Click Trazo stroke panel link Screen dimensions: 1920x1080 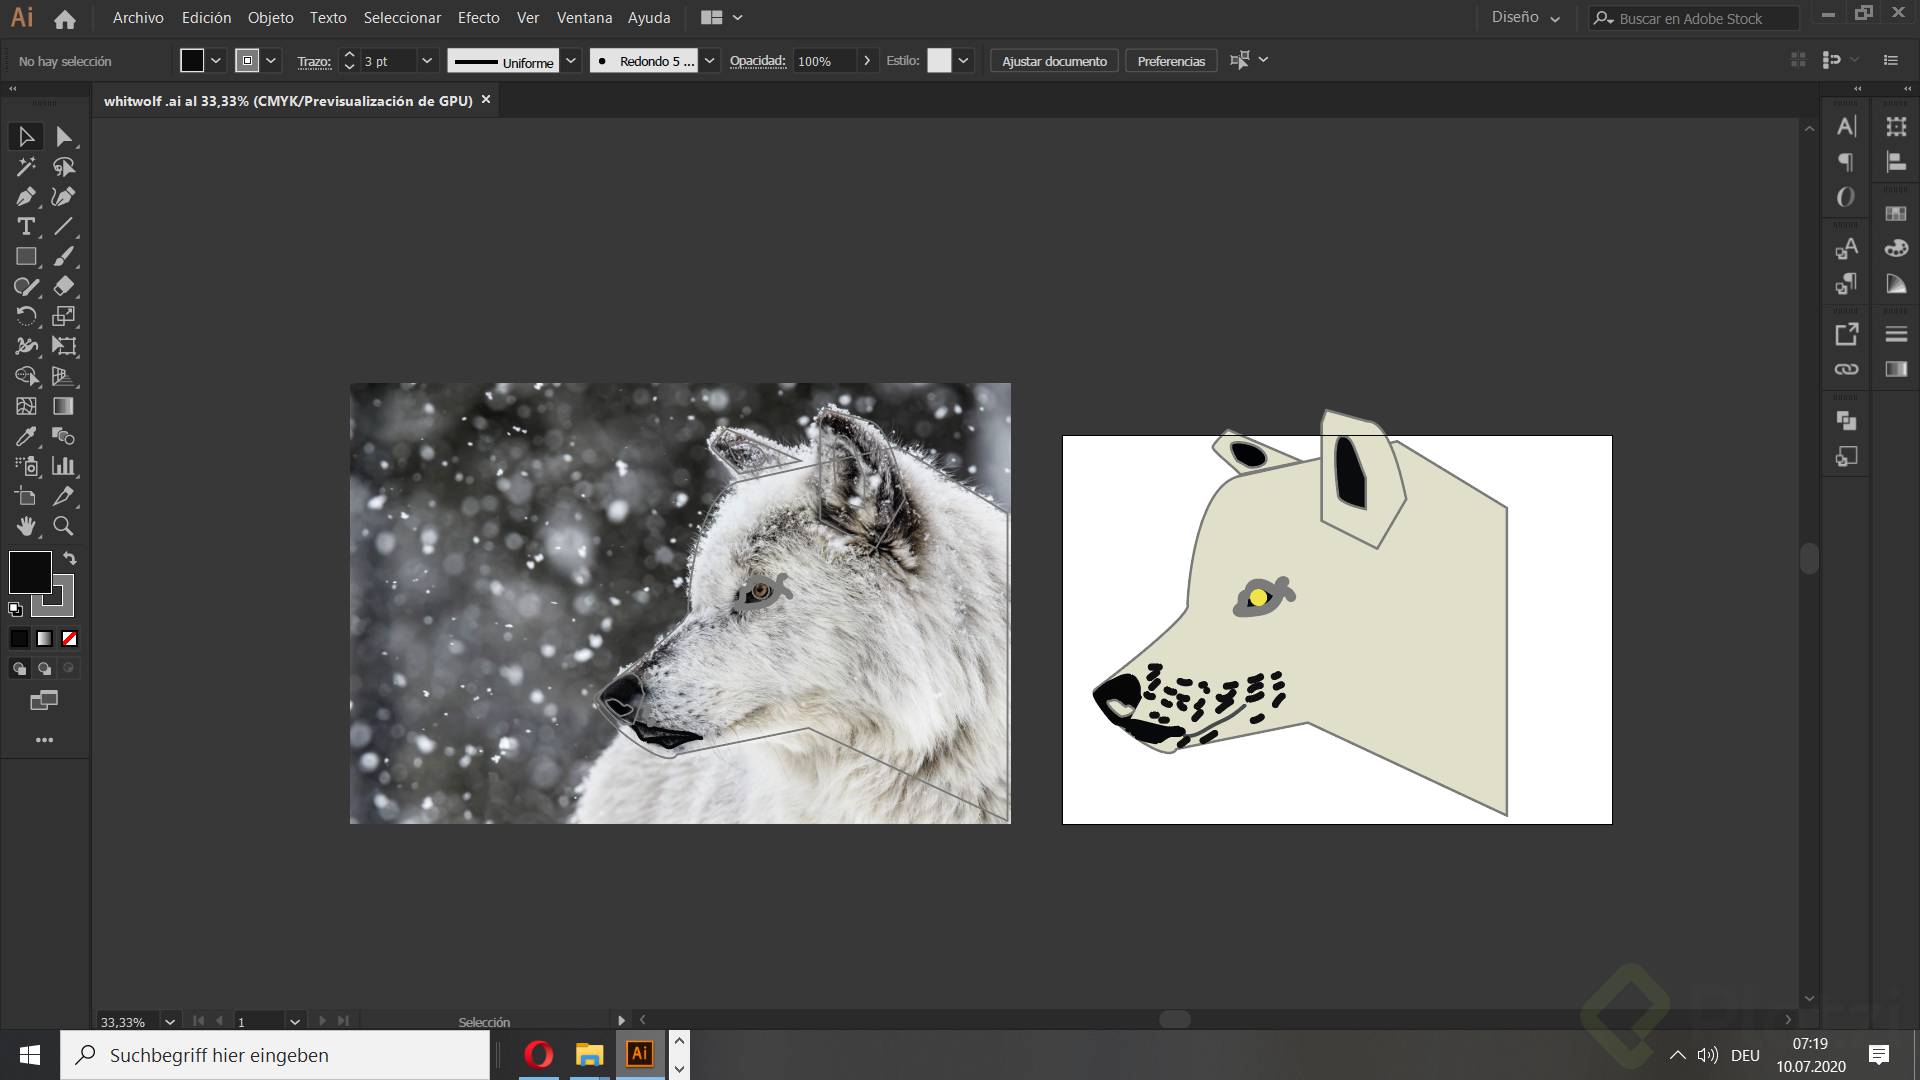click(x=314, y=61)
